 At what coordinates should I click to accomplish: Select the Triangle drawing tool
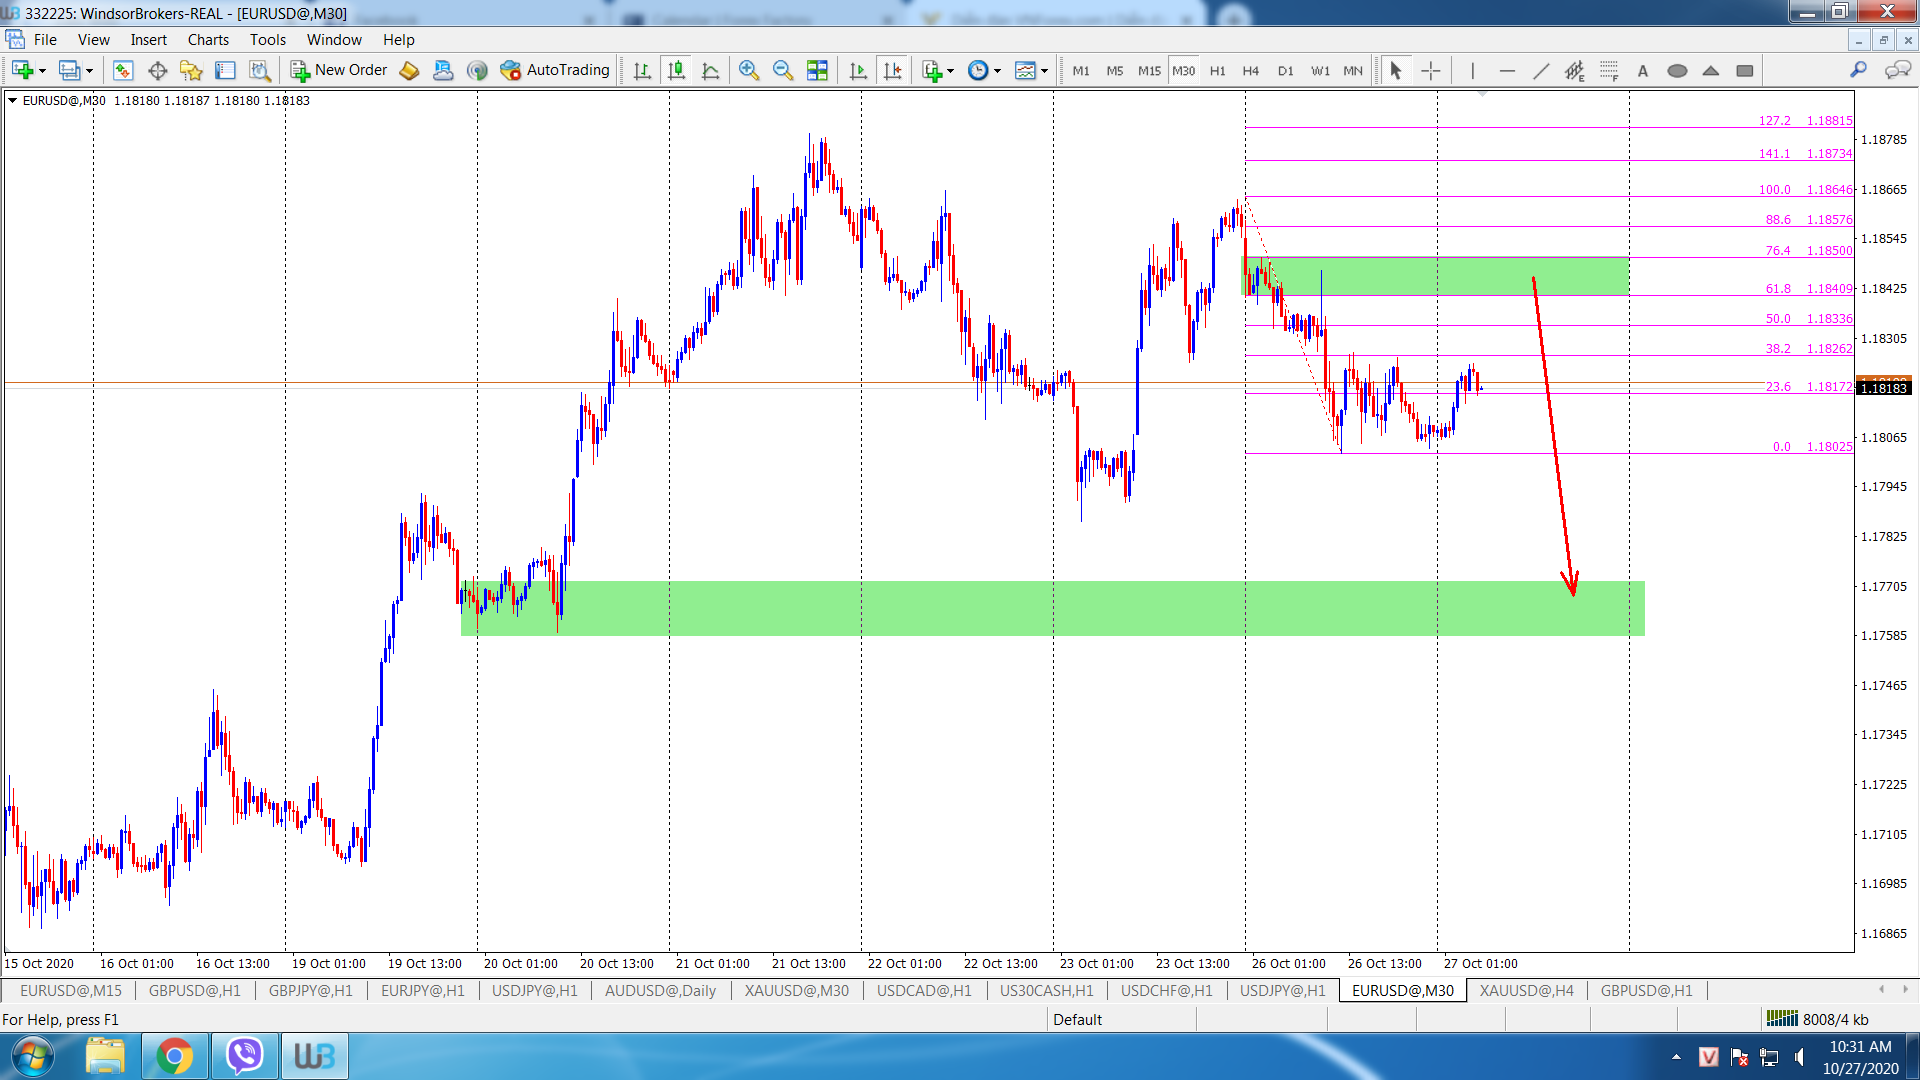(1711, 70)
